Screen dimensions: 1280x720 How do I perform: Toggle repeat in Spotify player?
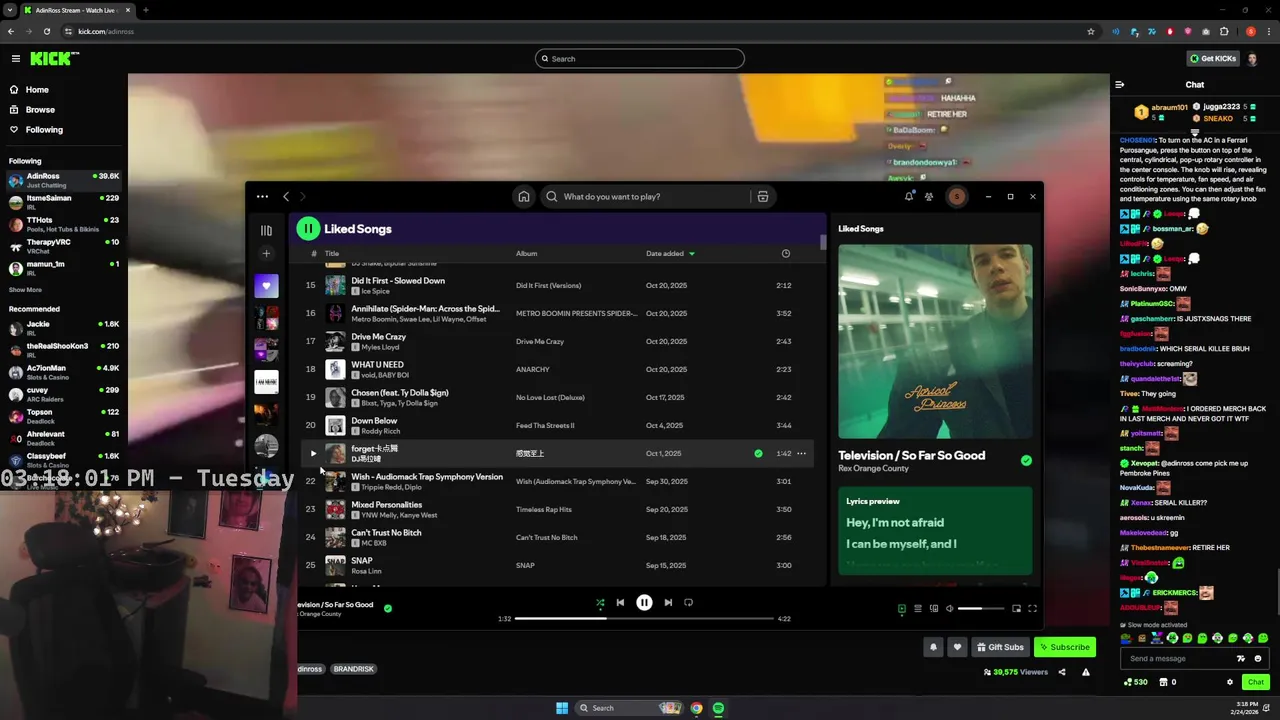tap(688, 603)
